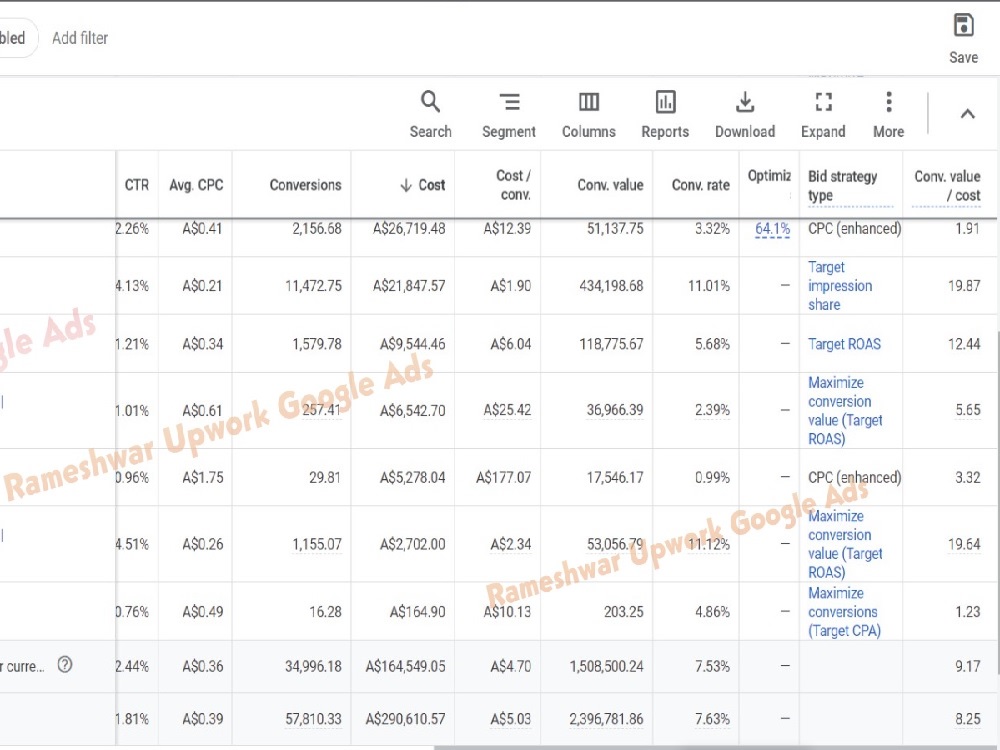This screenshot has height=750, width=1000.
Task: Sort by Conv. value / cost header
Action: coord(947,186)
